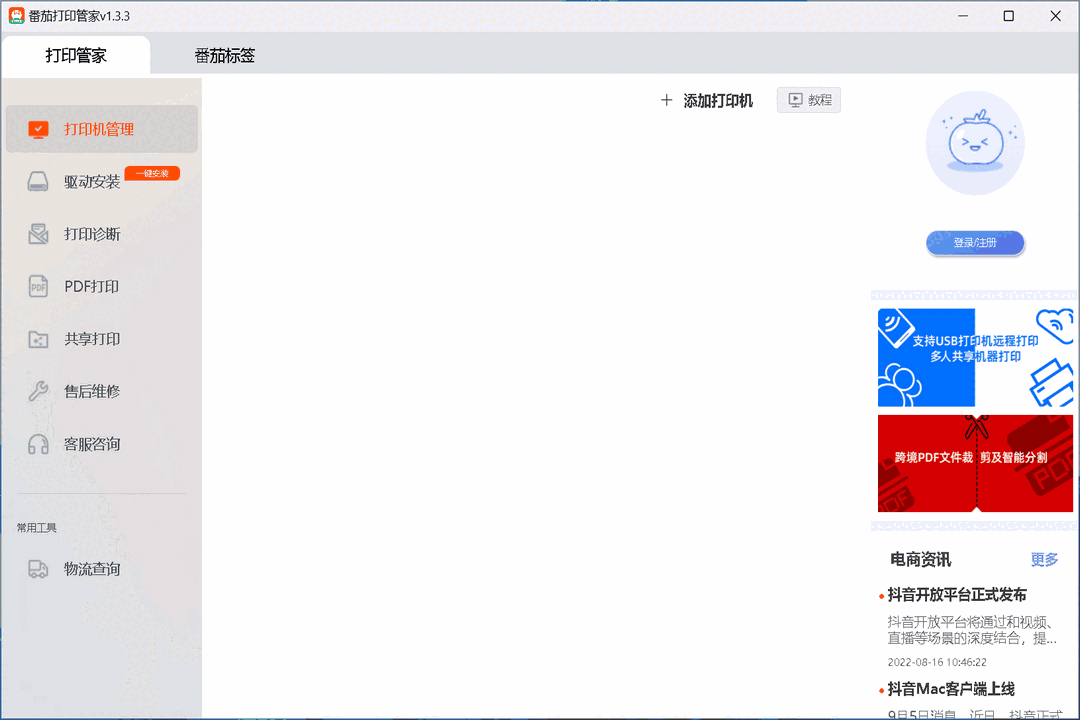Select 售后维修 after-sales repair
1080x720 pixels.
(90, 391)
